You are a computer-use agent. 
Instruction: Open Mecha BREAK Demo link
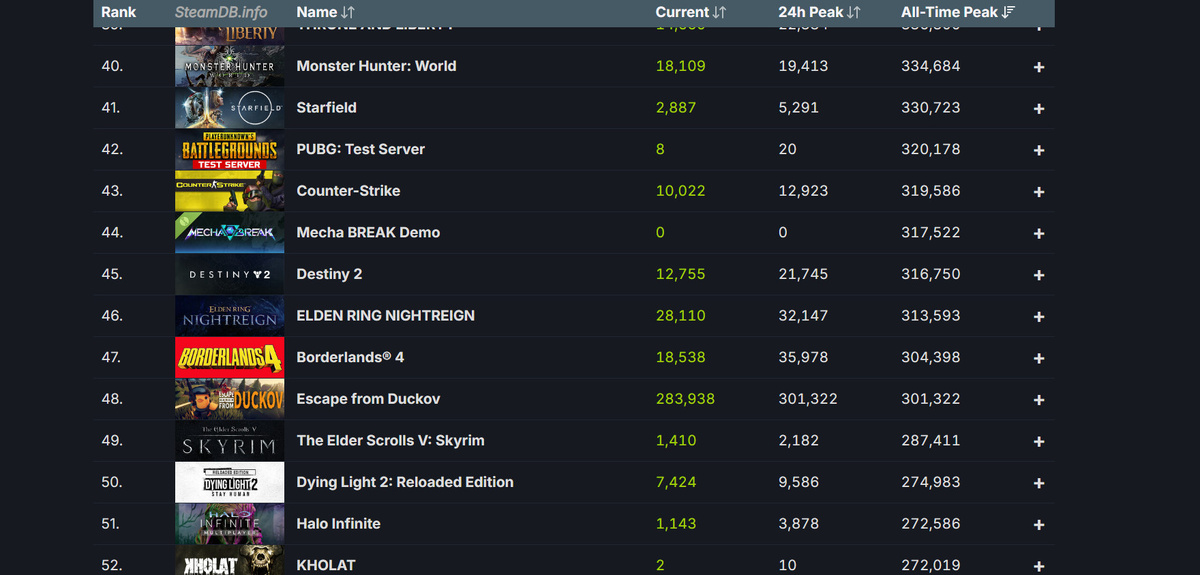pyautogui.click(x=368, y=233)
